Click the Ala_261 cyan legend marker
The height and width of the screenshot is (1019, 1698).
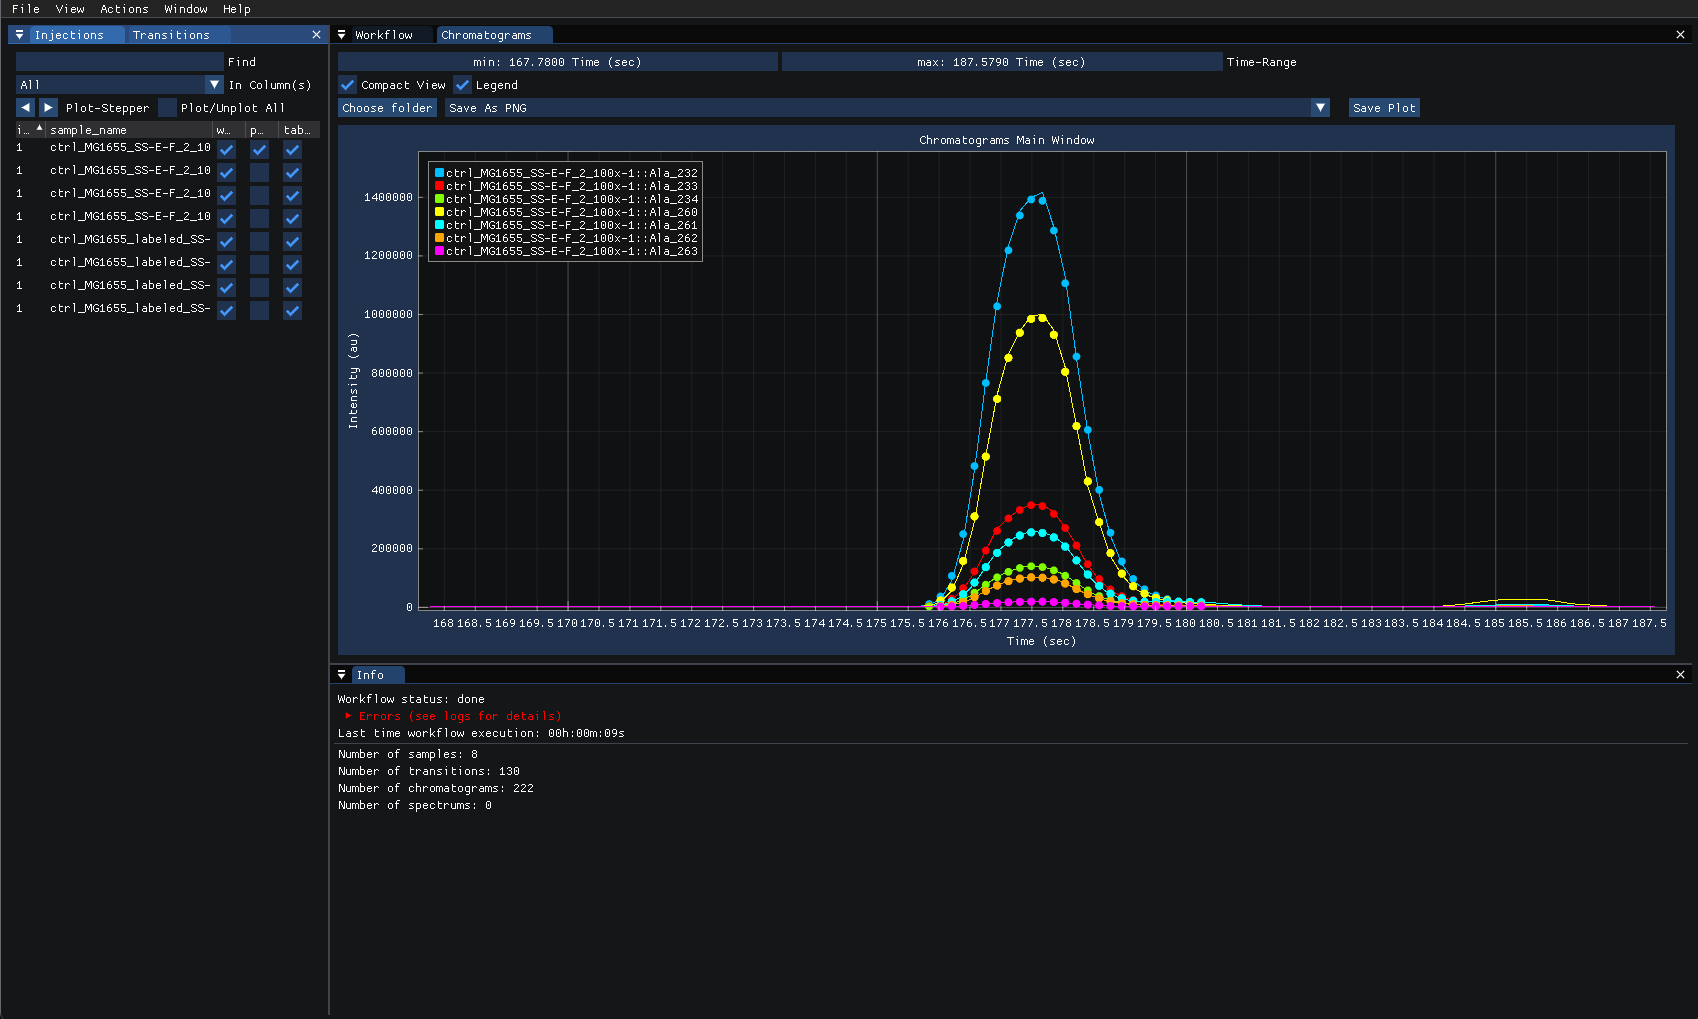[439, 225]
